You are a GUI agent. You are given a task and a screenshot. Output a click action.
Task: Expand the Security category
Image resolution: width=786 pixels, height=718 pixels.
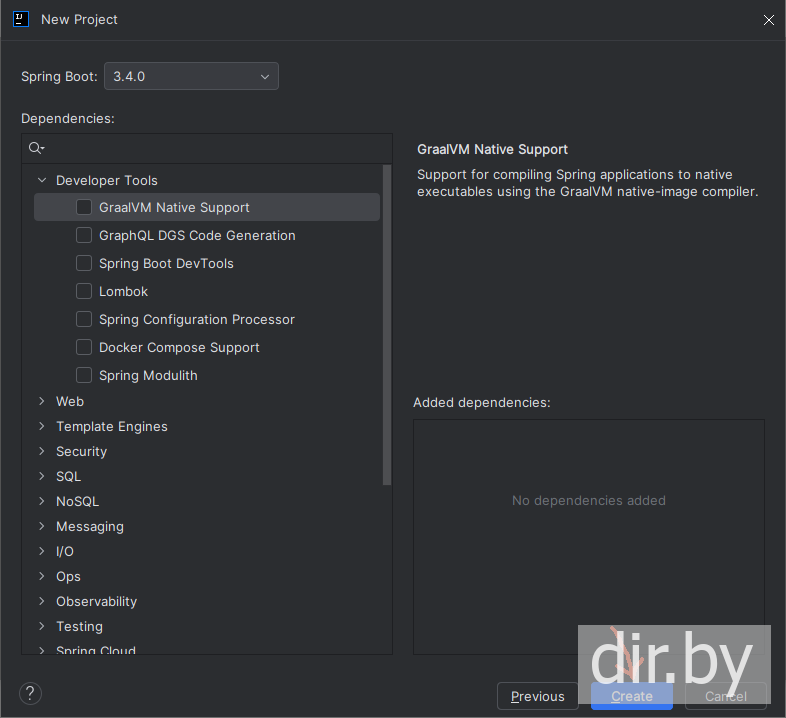(42, 451)
